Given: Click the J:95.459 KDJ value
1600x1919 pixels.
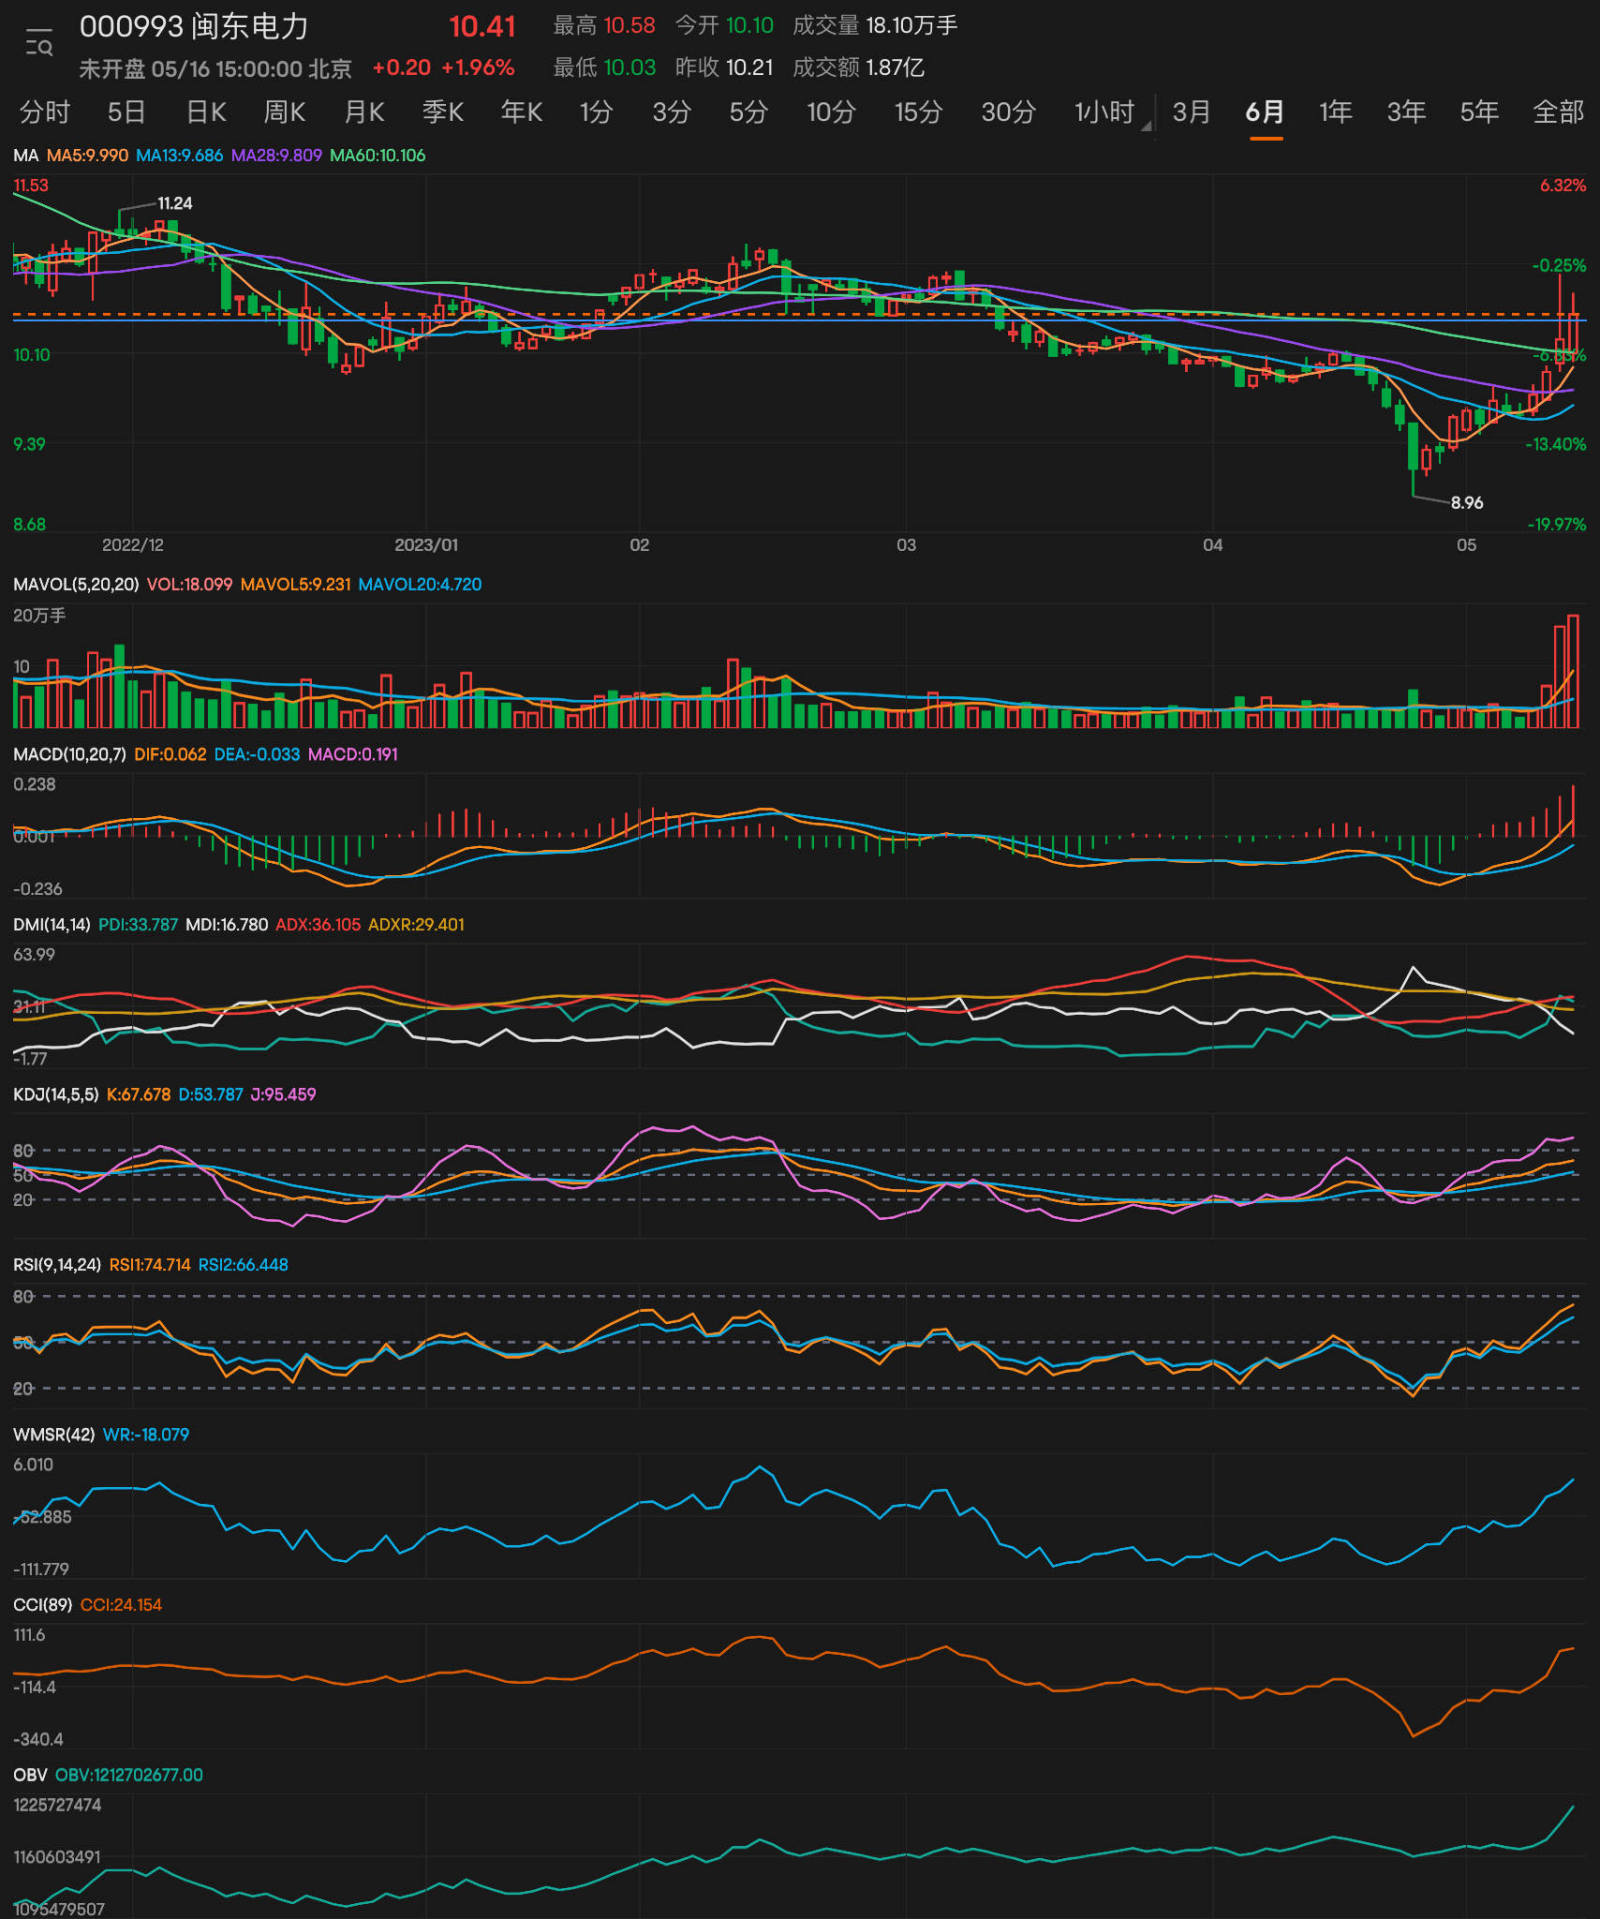Looking at the screenshot, I should point(283,1094).
